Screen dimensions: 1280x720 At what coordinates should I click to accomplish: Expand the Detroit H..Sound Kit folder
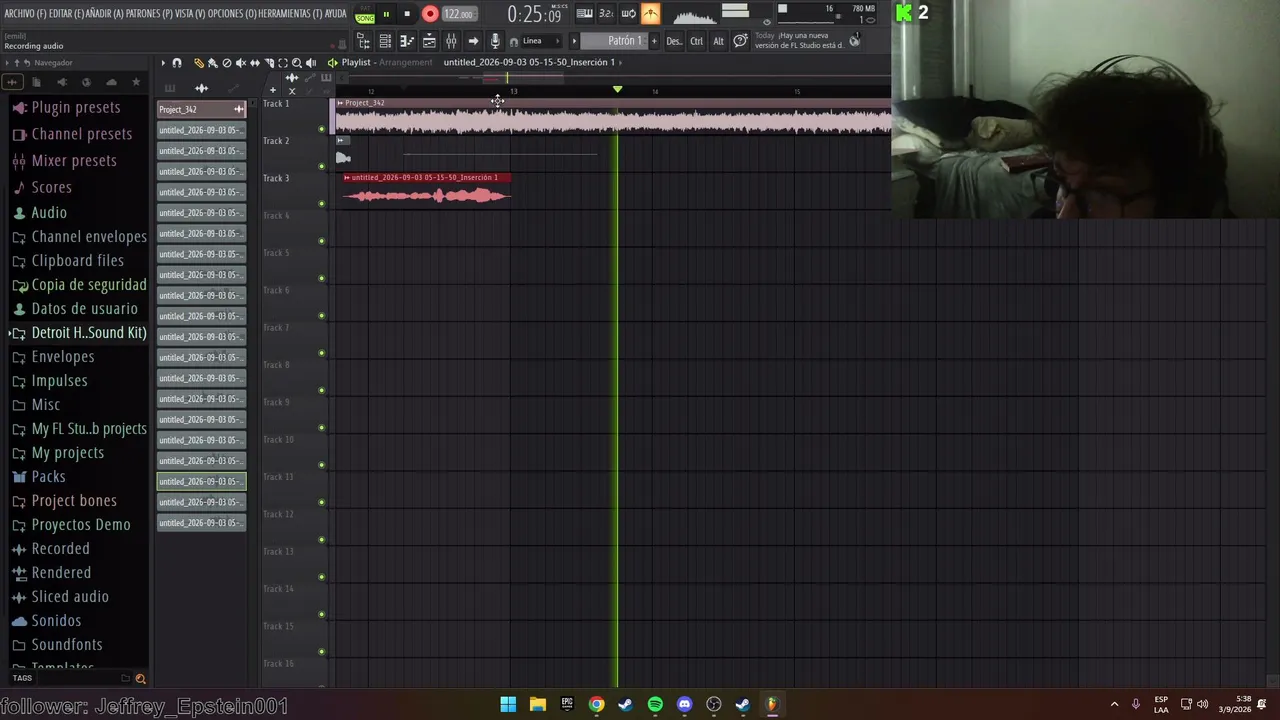[79, 332]
